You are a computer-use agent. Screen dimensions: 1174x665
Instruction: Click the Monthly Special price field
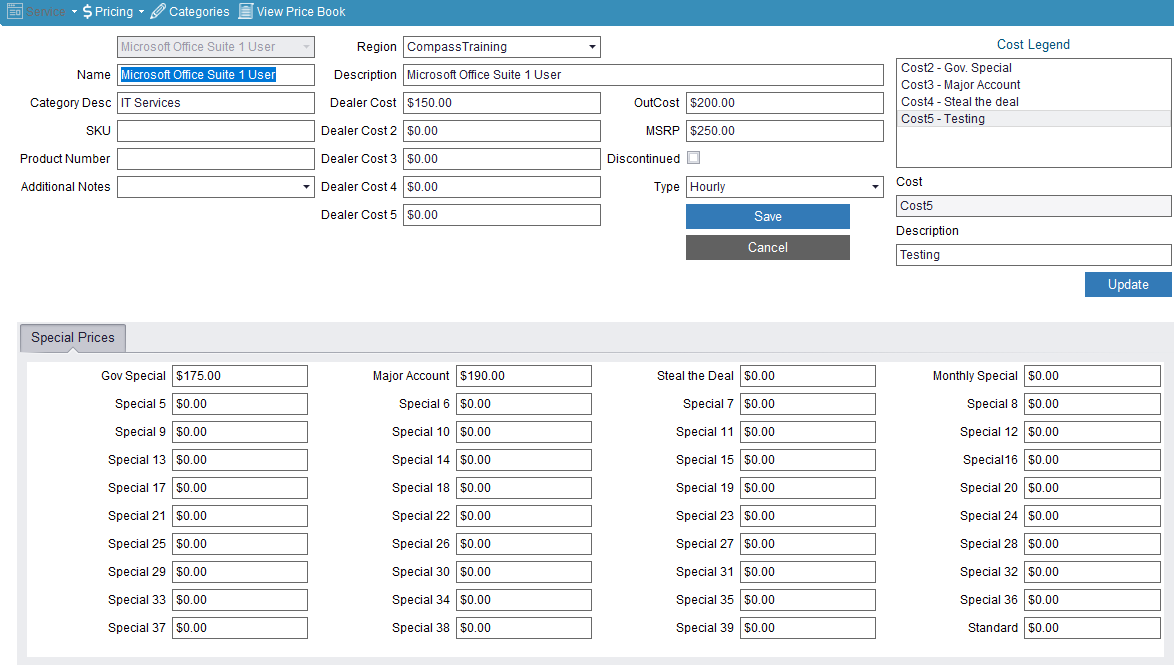pyautogui.click(x=1092, y=376)
